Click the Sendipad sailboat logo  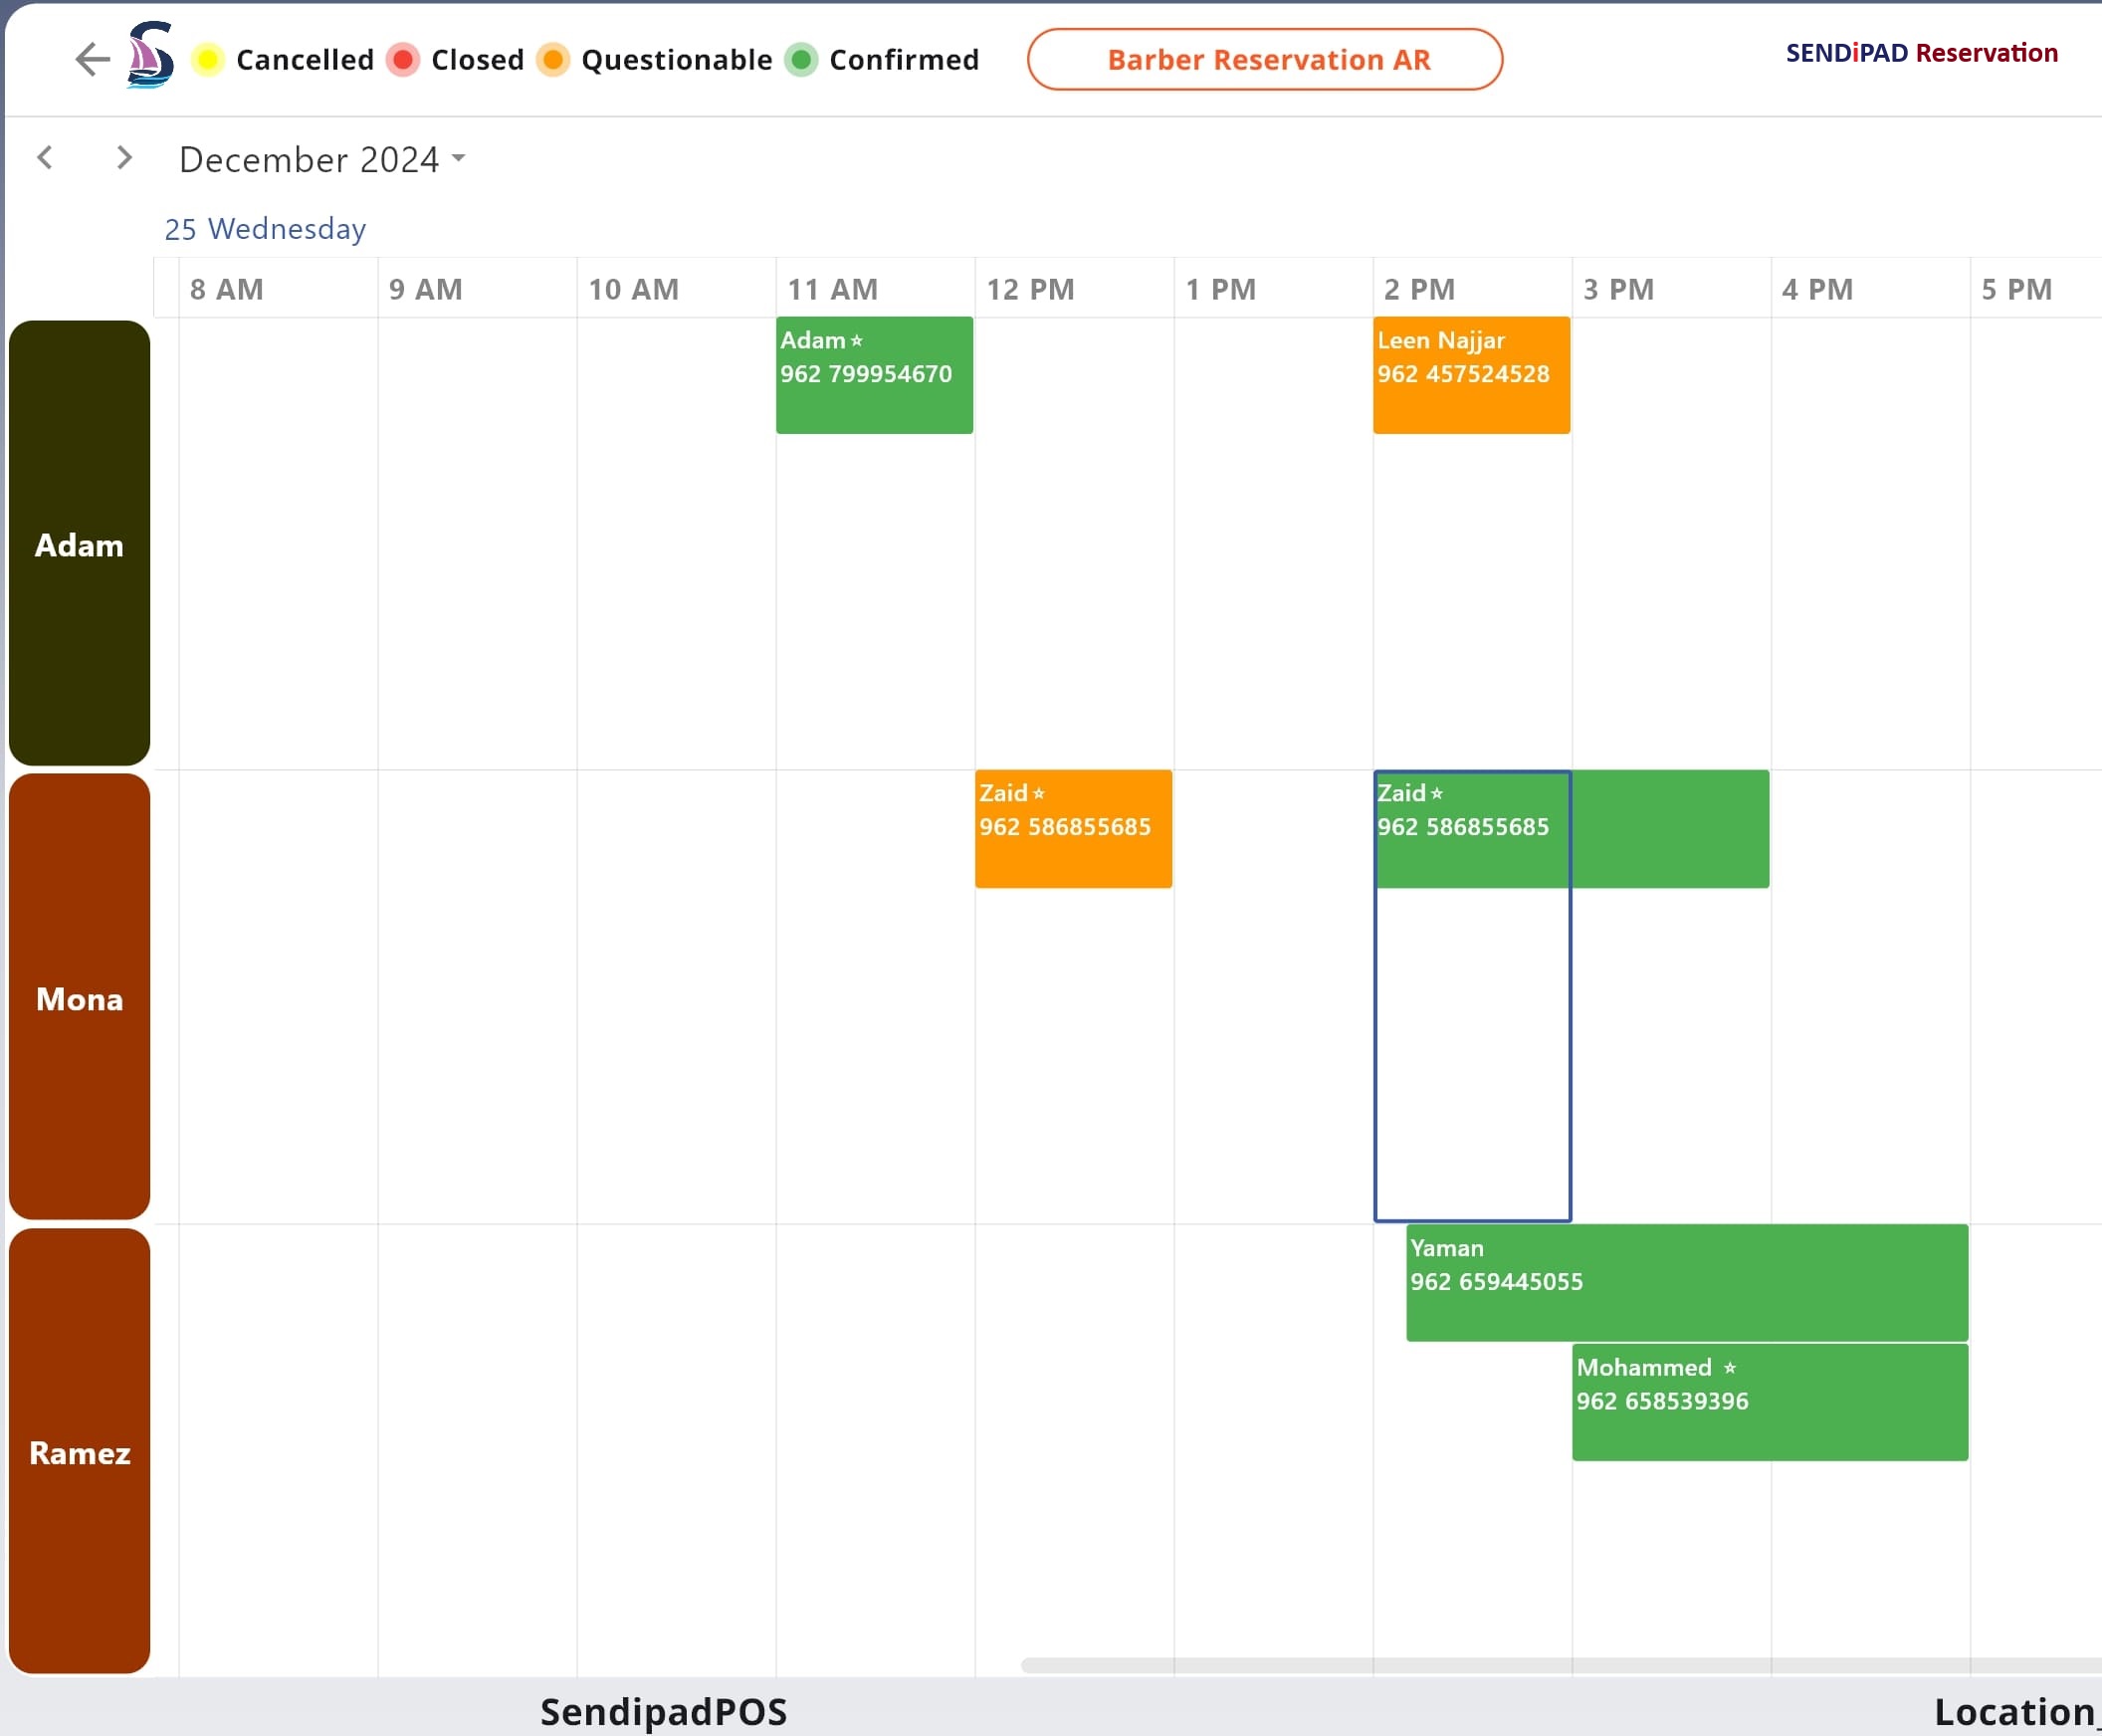point(150,56)
